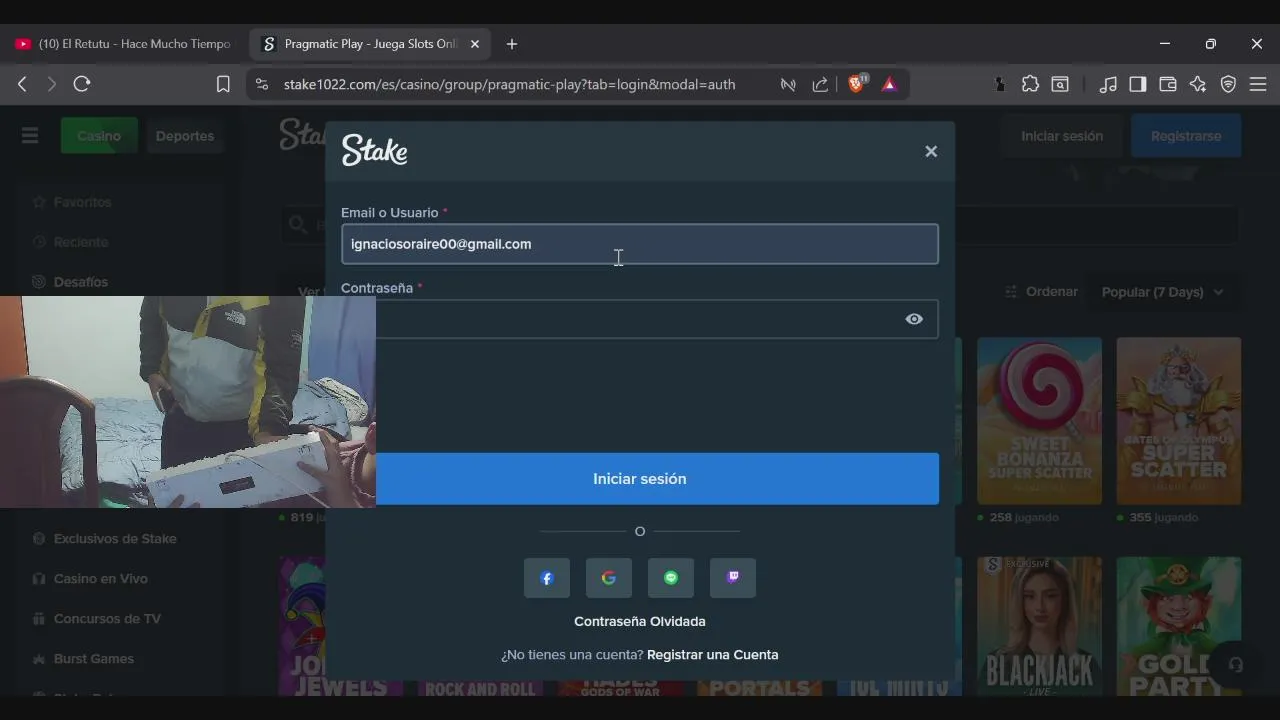Open the Brave Wallet icon

(1167, 84)
